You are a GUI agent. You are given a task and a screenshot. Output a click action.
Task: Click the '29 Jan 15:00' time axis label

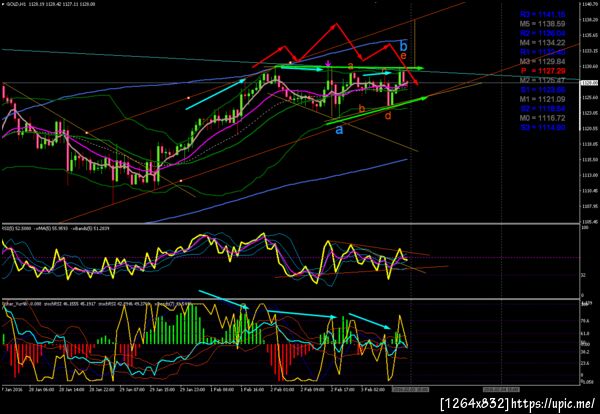click(x=162, y=390)
